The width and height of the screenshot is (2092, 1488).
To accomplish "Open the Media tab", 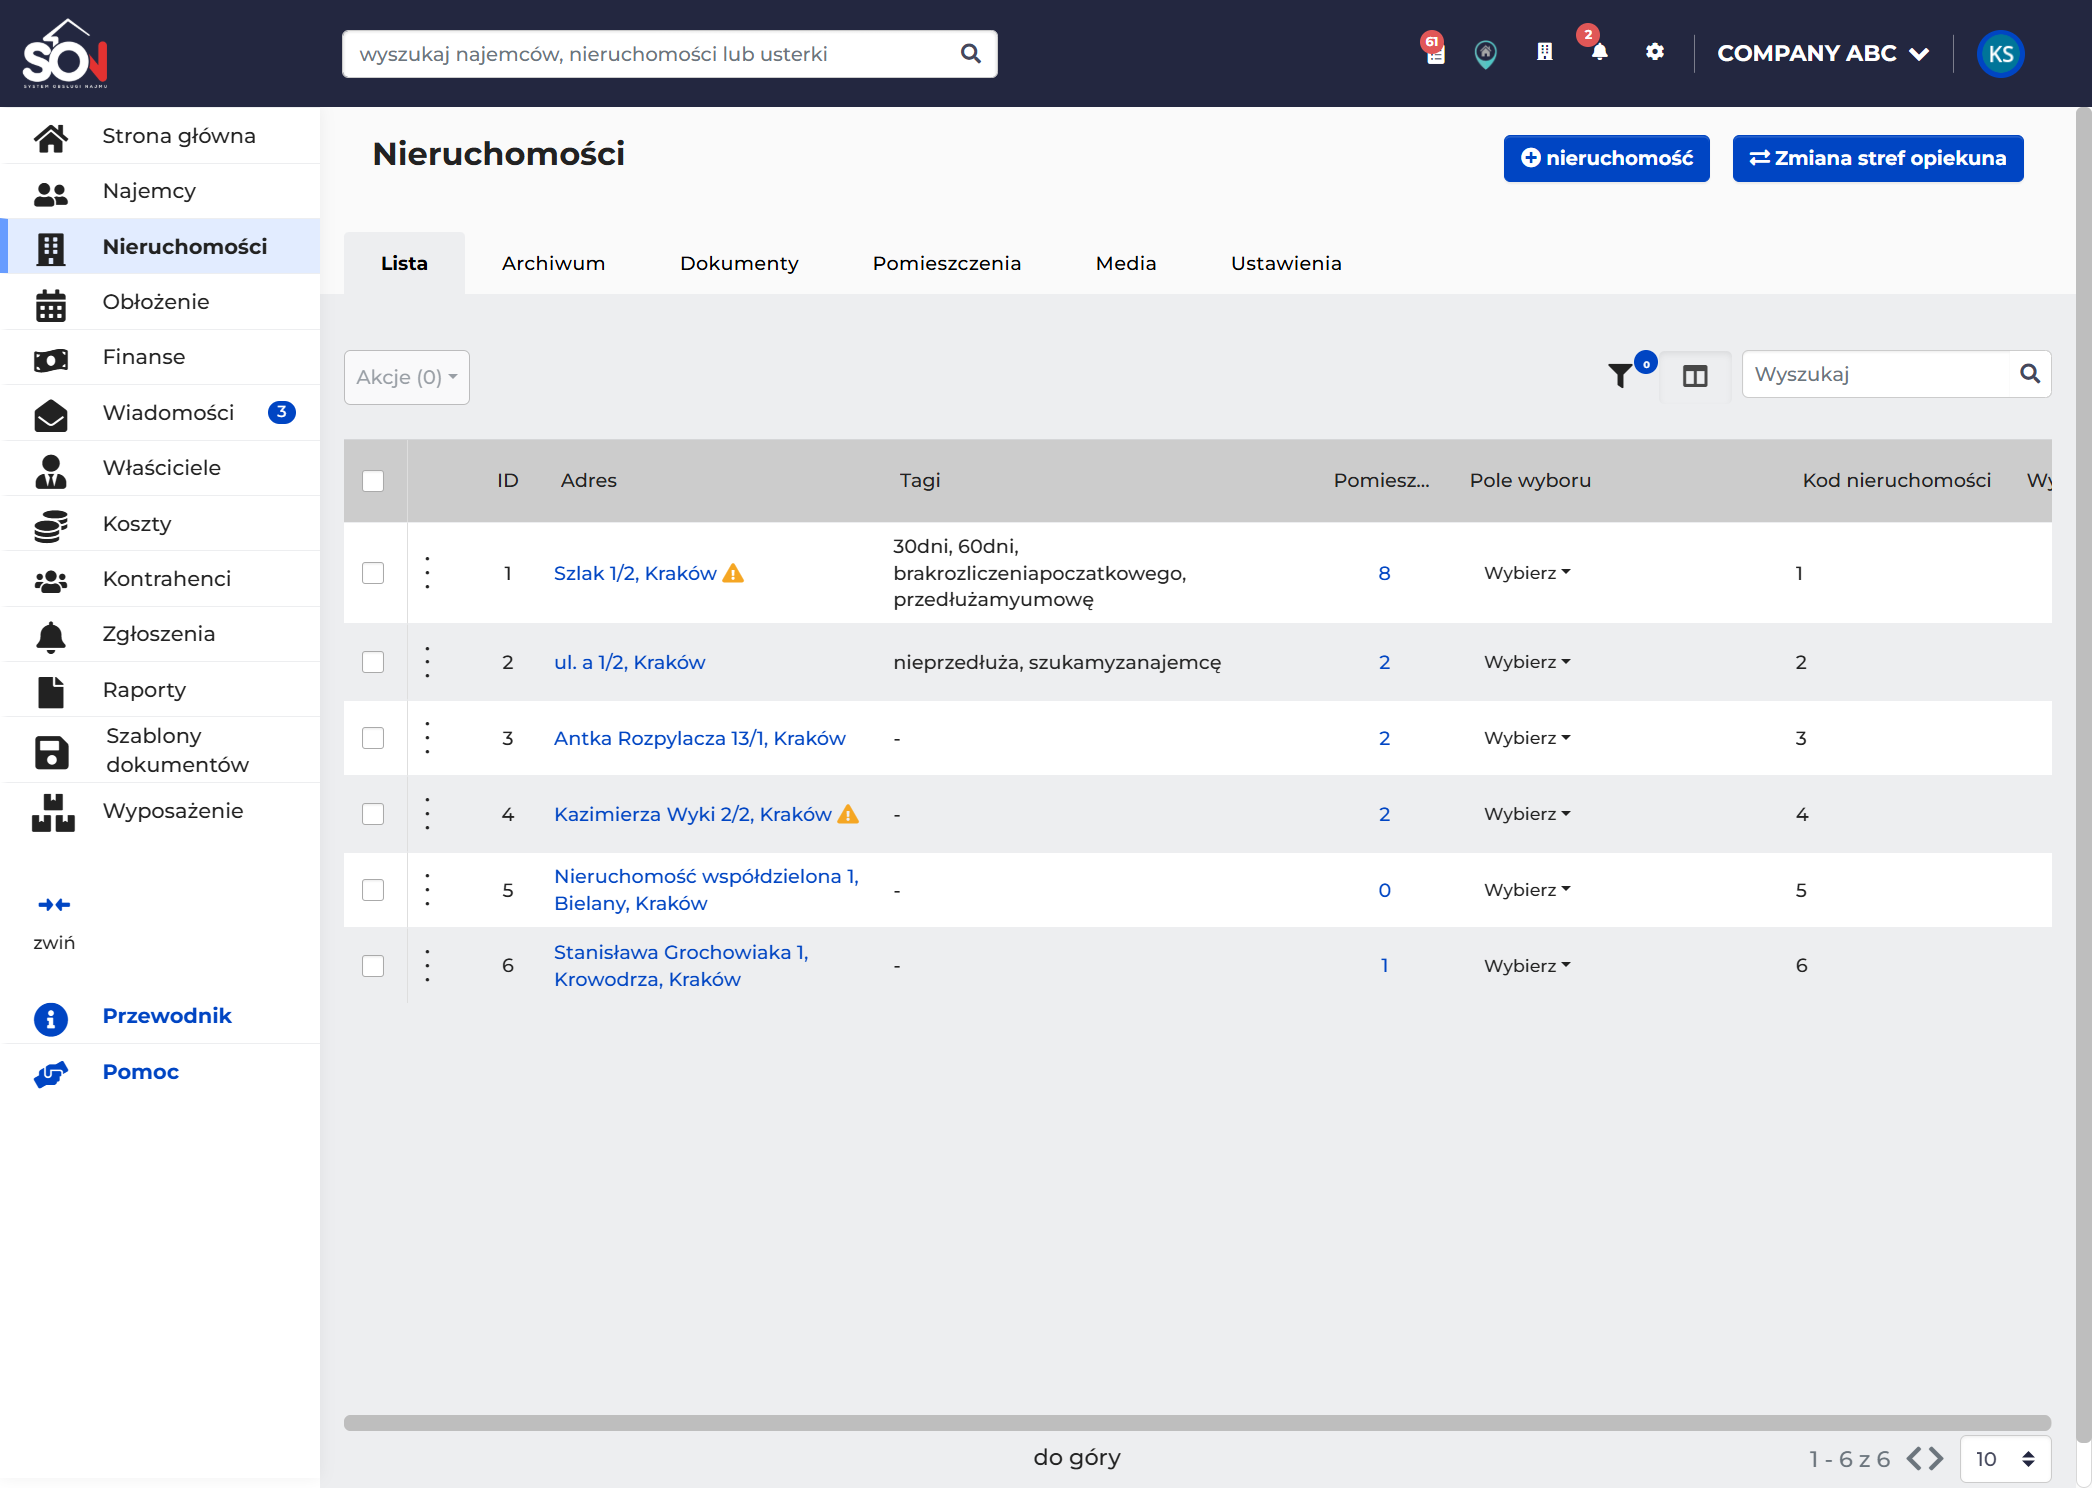I will coord(1126,263).
